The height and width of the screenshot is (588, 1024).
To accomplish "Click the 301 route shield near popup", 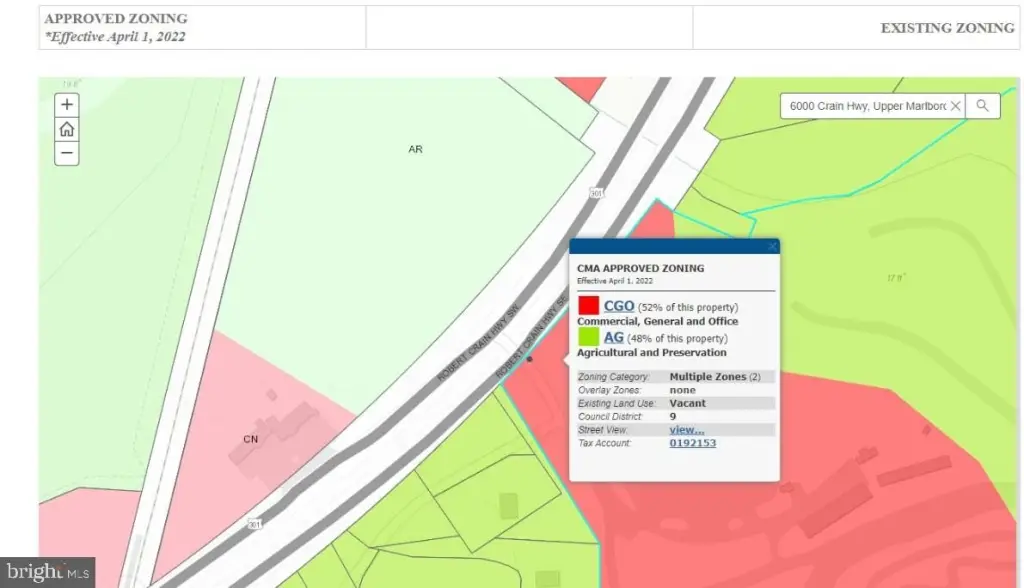I will [596, 193].
